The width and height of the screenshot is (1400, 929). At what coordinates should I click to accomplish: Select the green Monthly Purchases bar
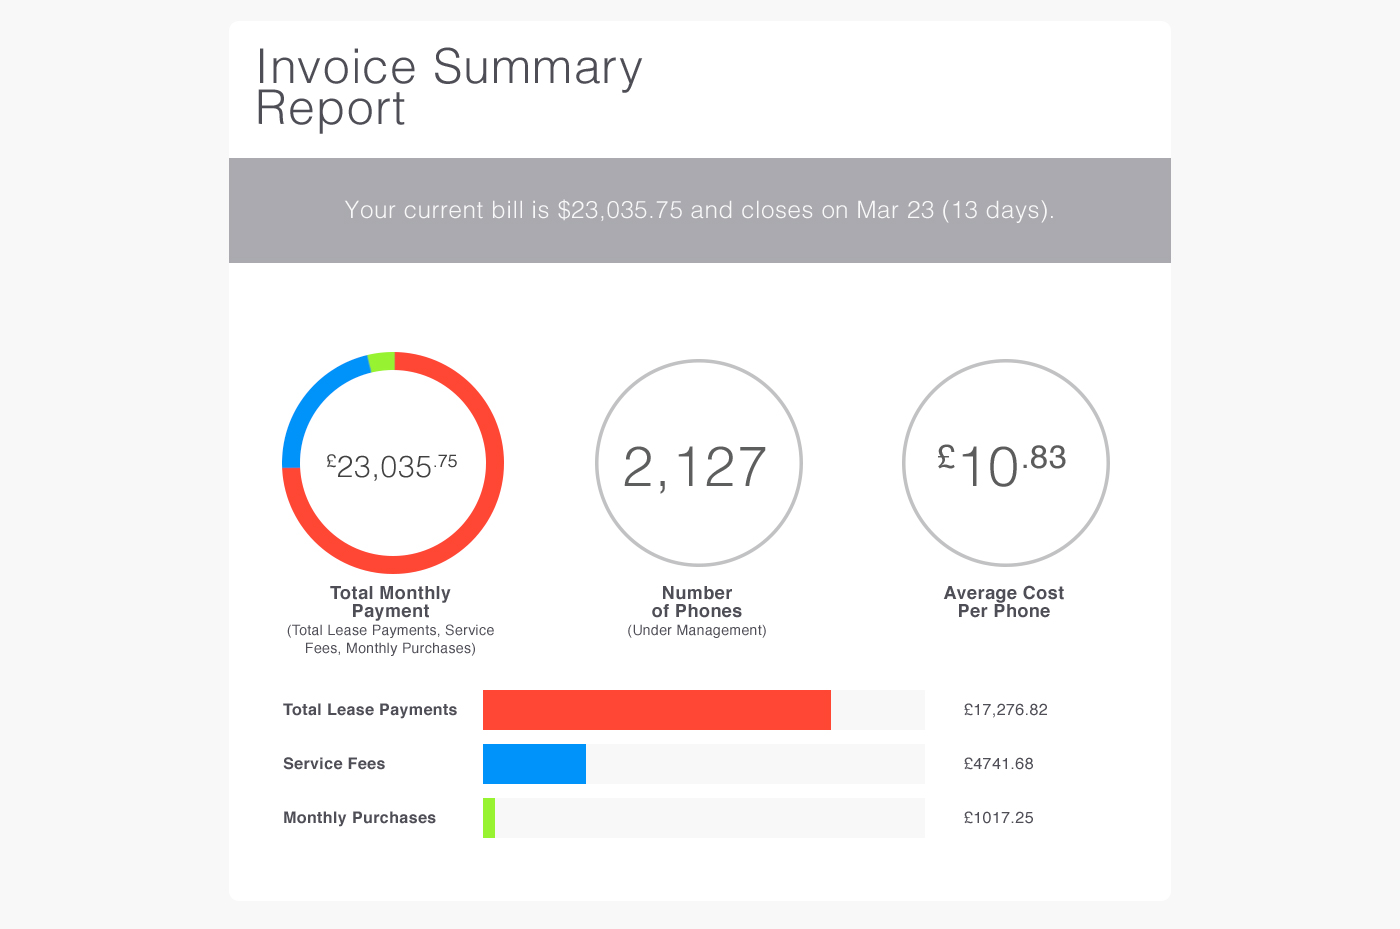pos(489,818)
